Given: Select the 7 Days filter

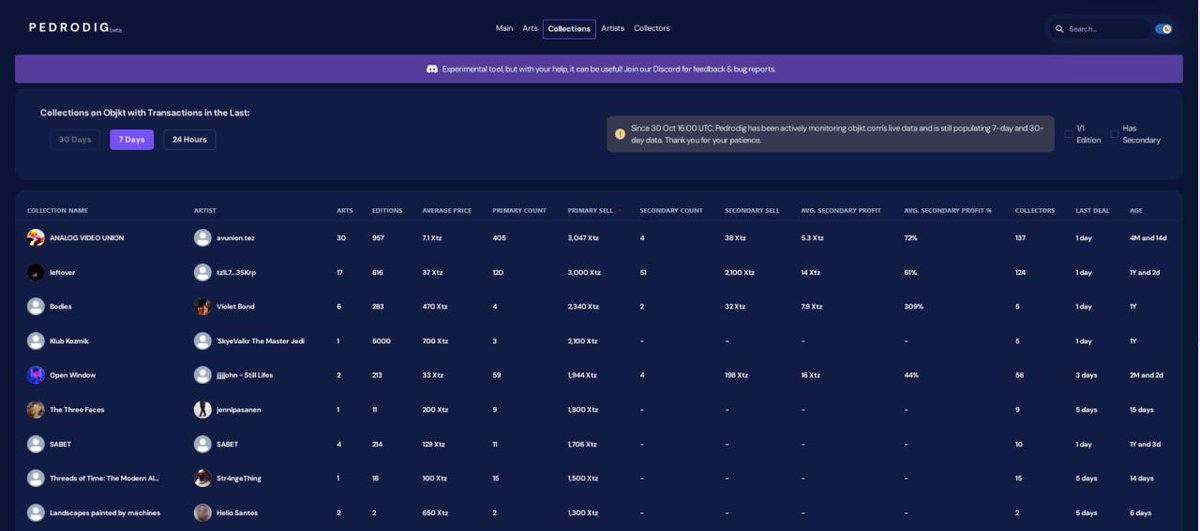Looking at the screenshot, I should 131,139.
